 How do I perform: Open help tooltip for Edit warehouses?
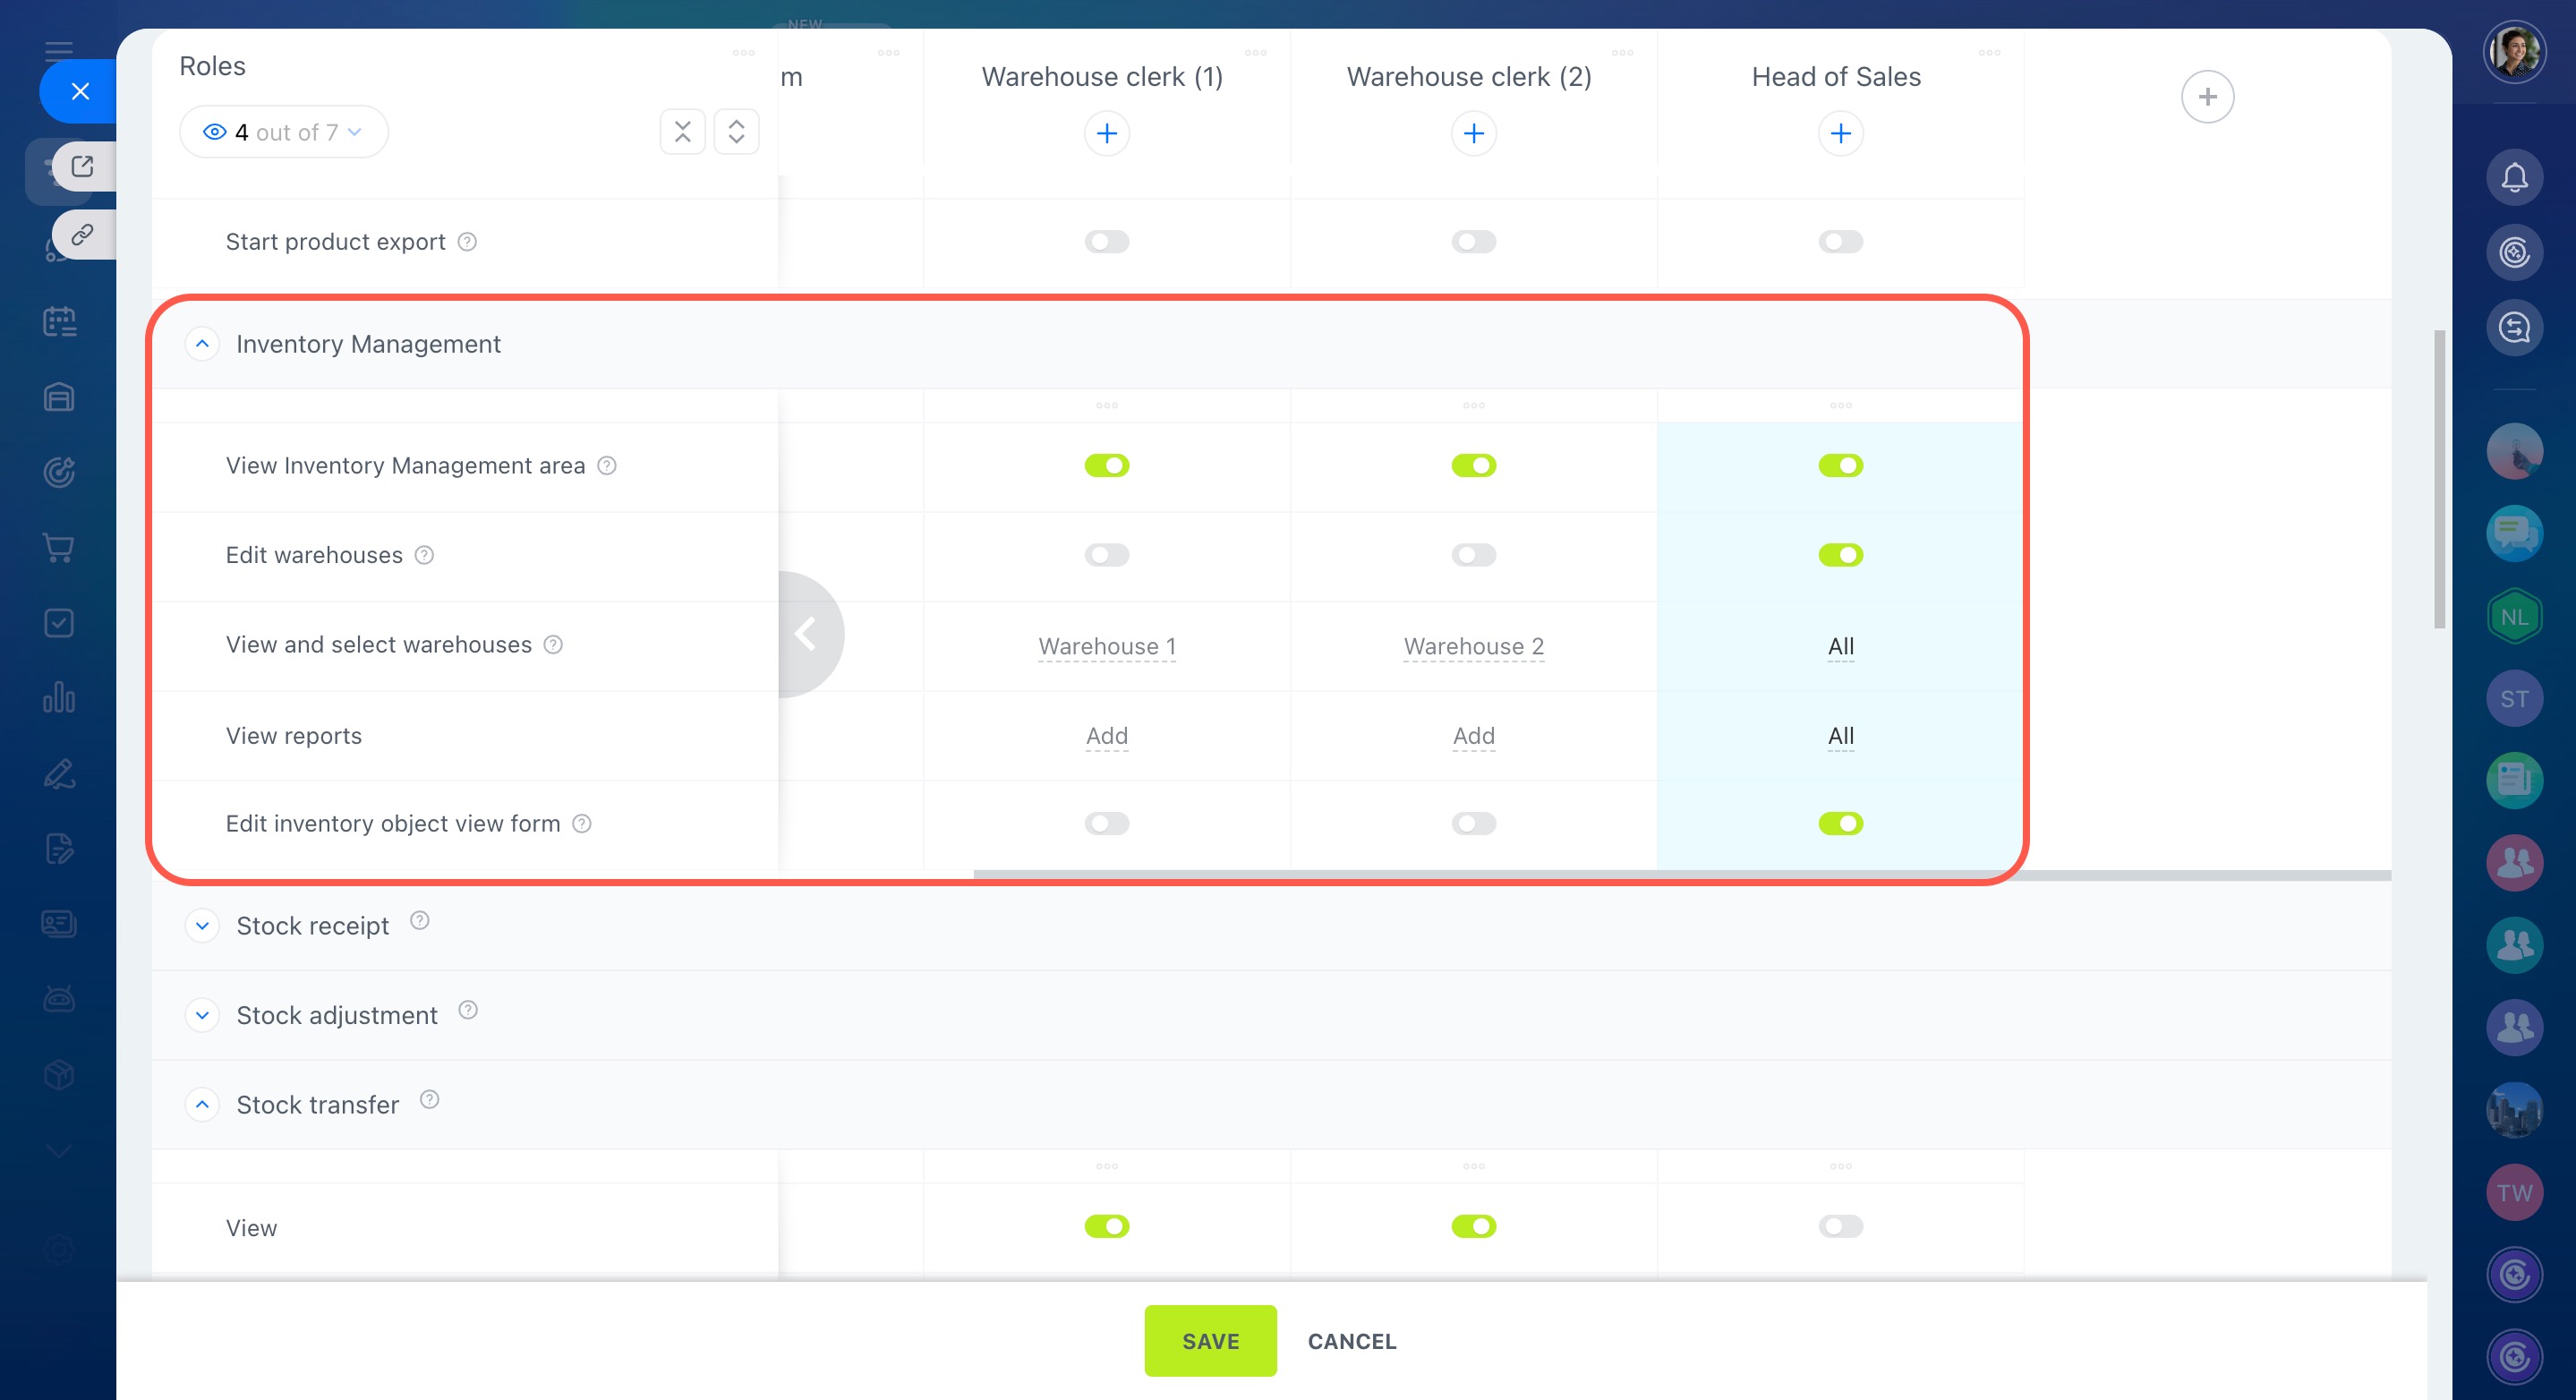coord(424,555)
